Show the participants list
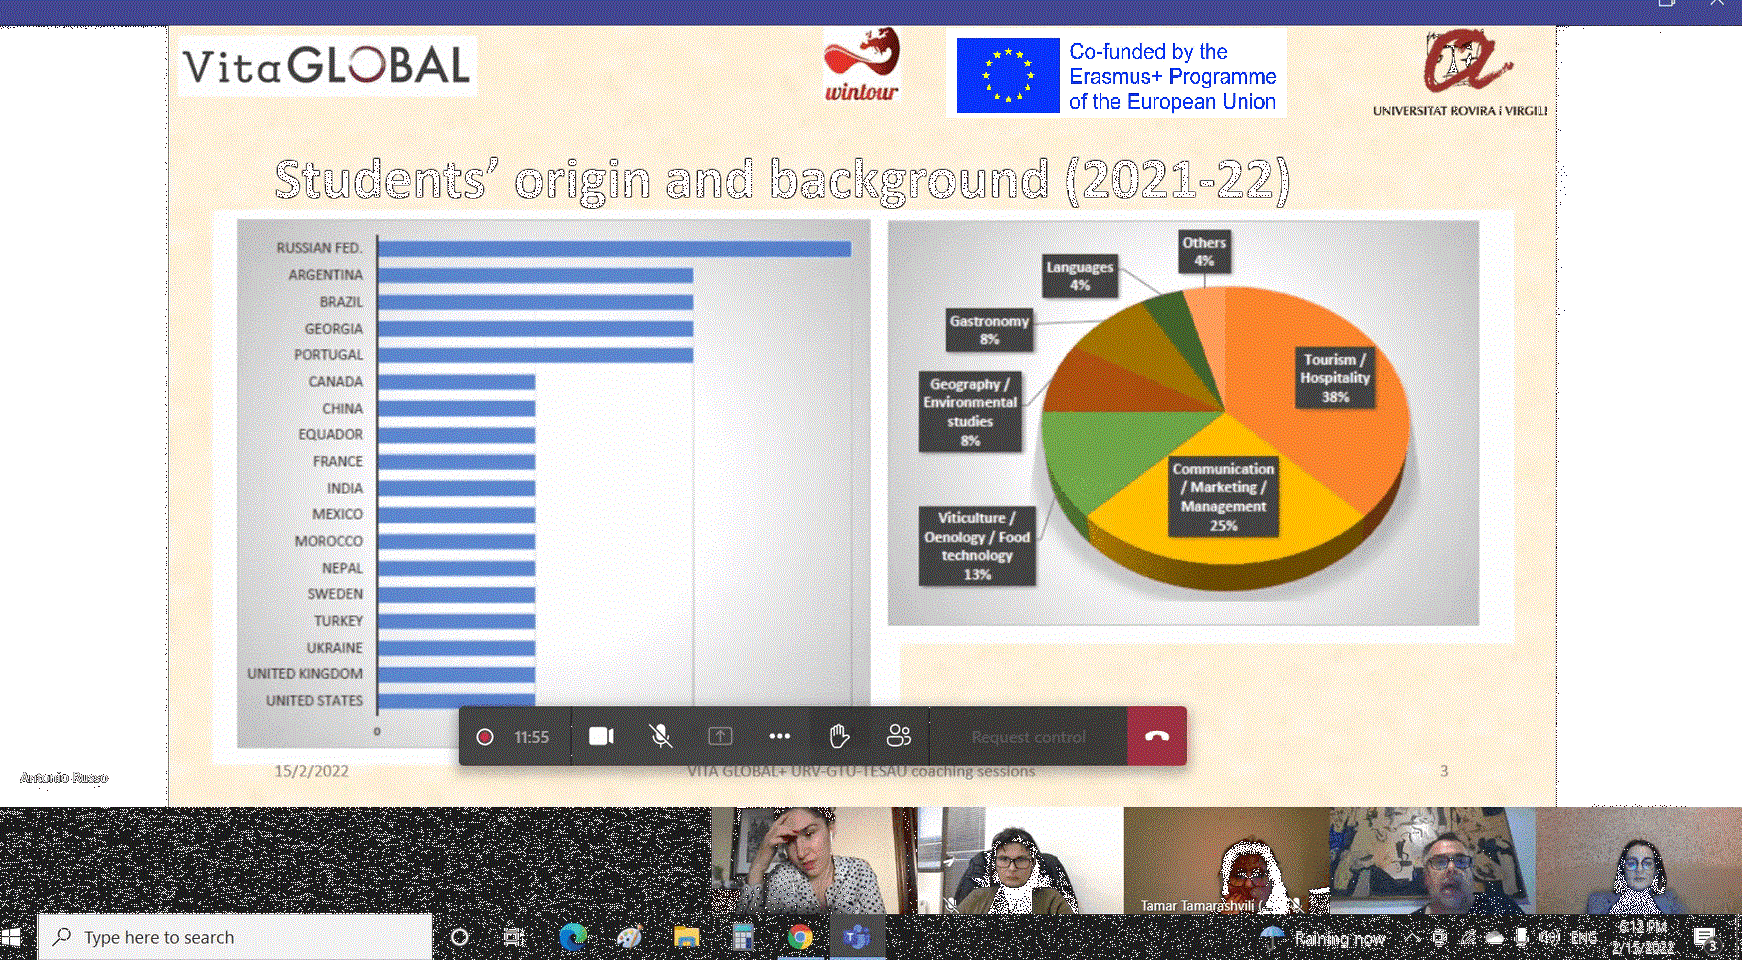The width and height of the screenshot is (1742, 960). (x=898, y=737)
